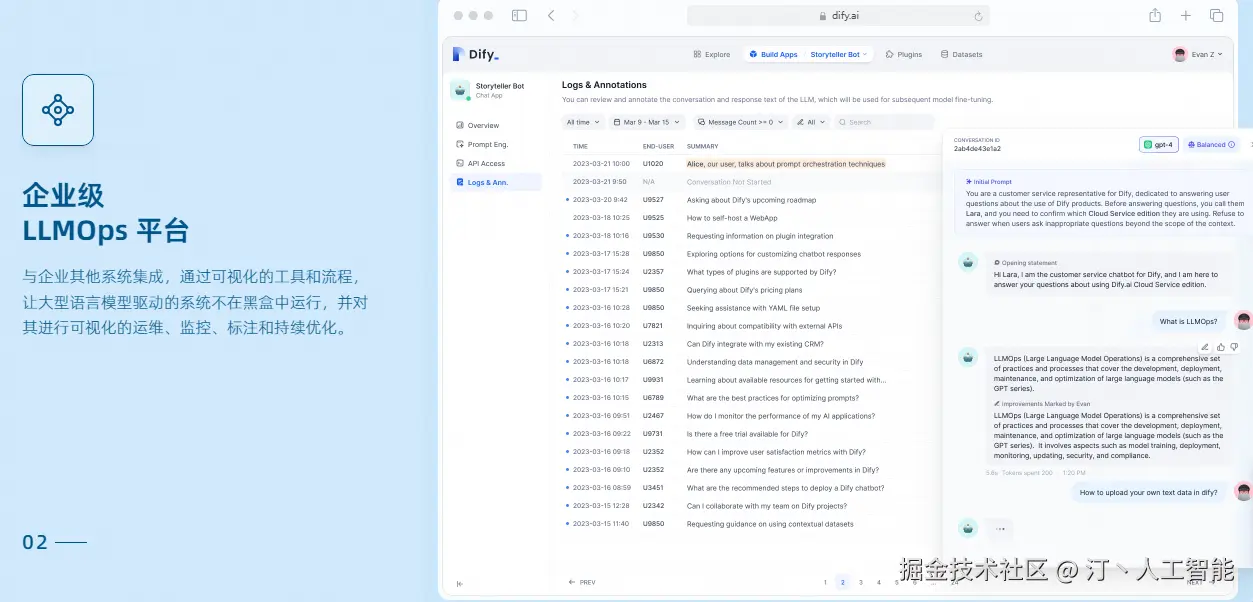
Task: Collapse the sidebar with the bottom-left arrow icon
Action: click(x=459, y=583)
